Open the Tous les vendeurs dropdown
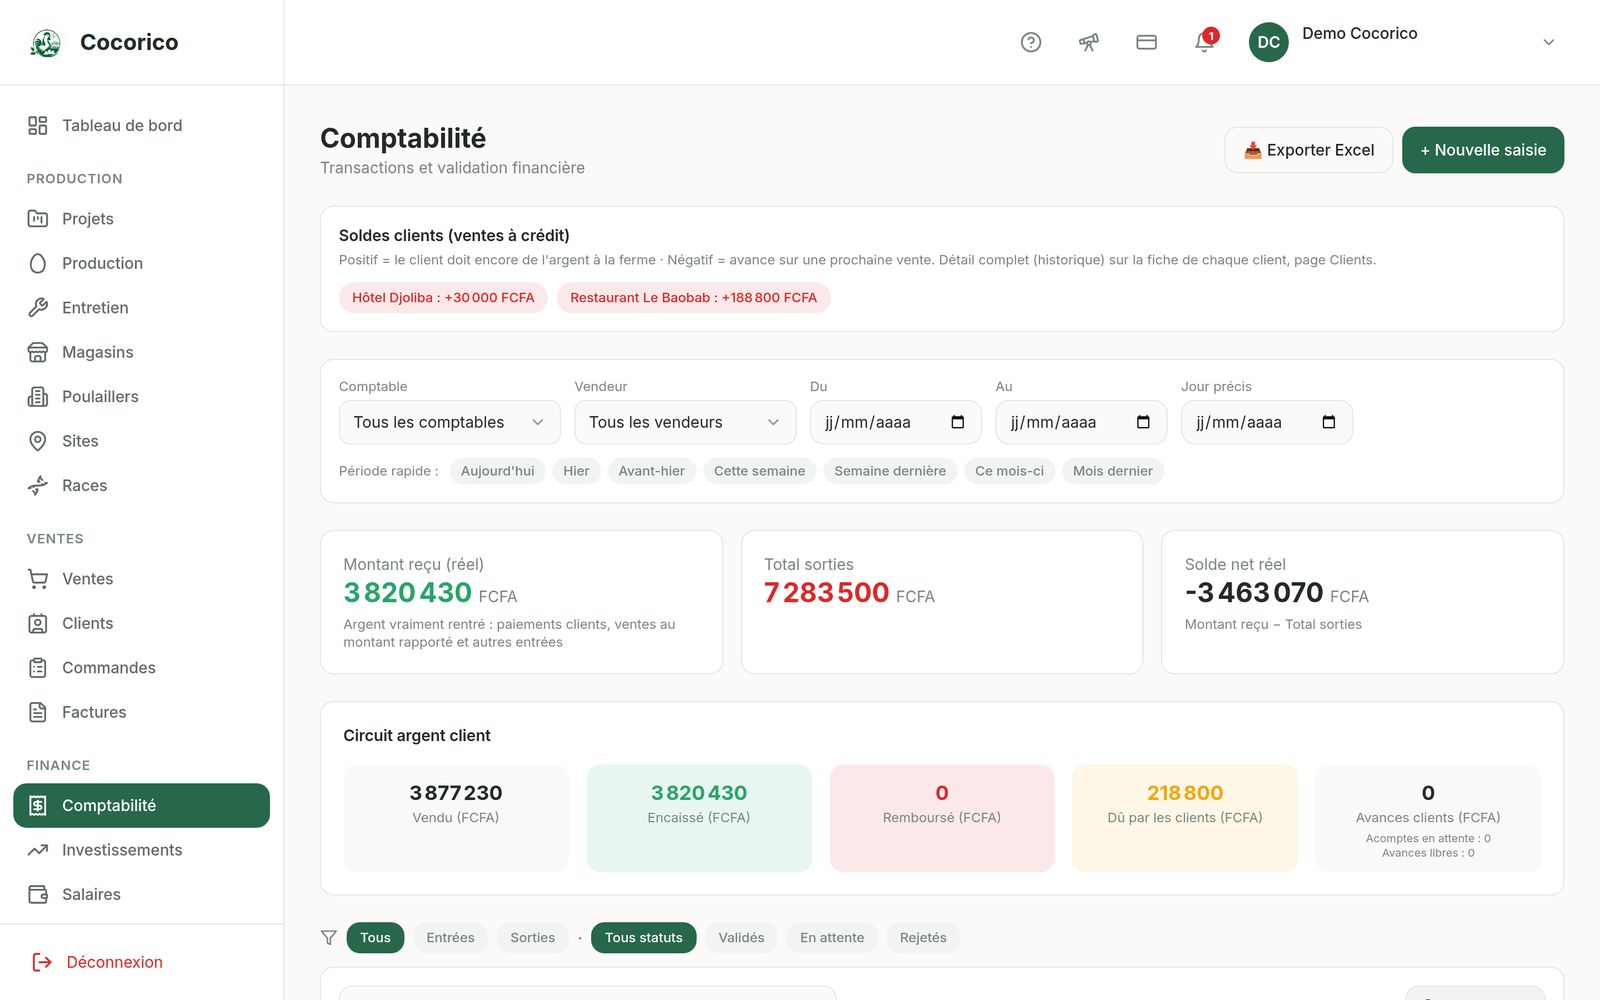 [x=685, y=422]
